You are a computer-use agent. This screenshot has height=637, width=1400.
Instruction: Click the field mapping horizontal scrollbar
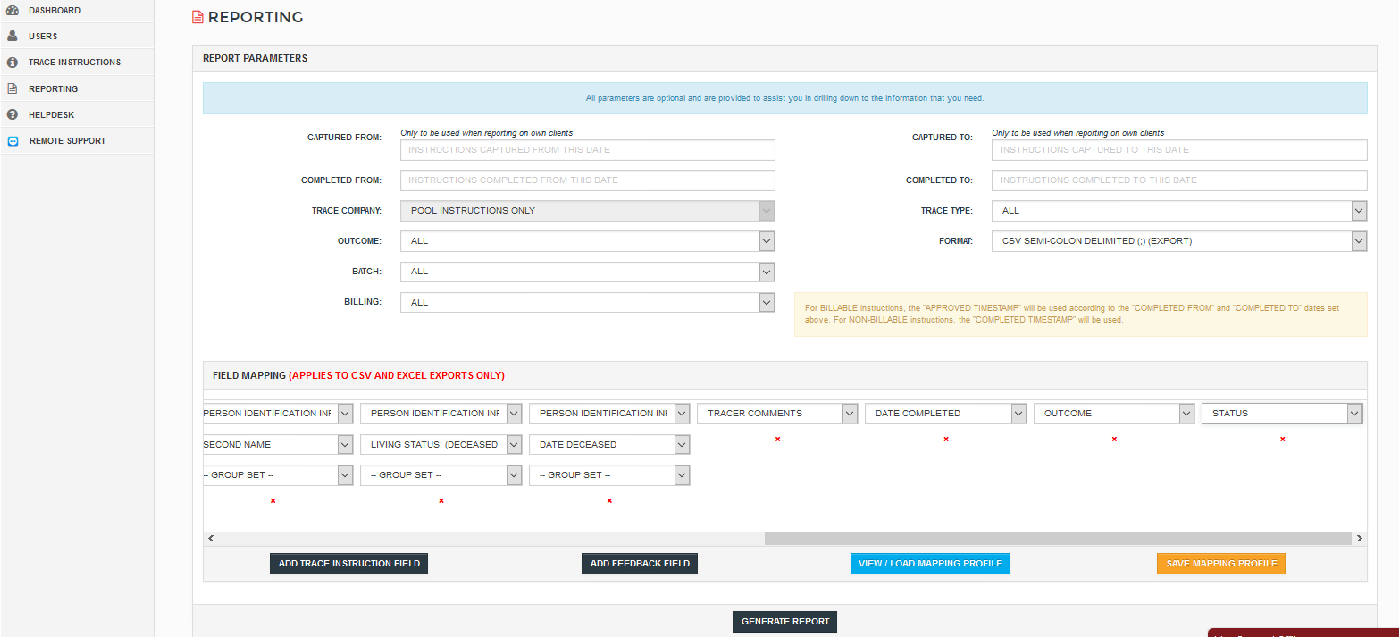[x=1058, y=538]
